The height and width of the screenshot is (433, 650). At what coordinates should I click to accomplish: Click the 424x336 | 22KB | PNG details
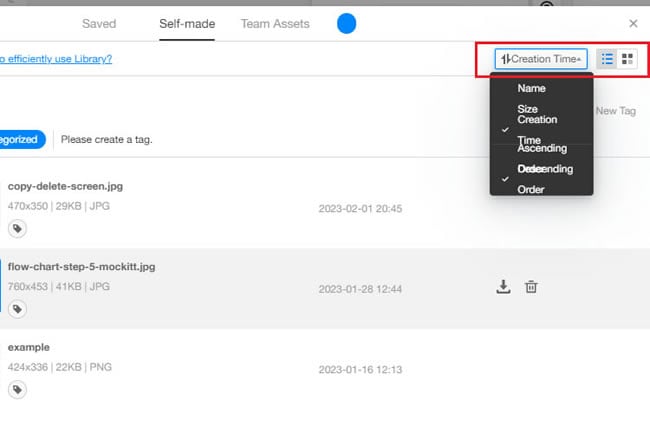coord(60,367)
